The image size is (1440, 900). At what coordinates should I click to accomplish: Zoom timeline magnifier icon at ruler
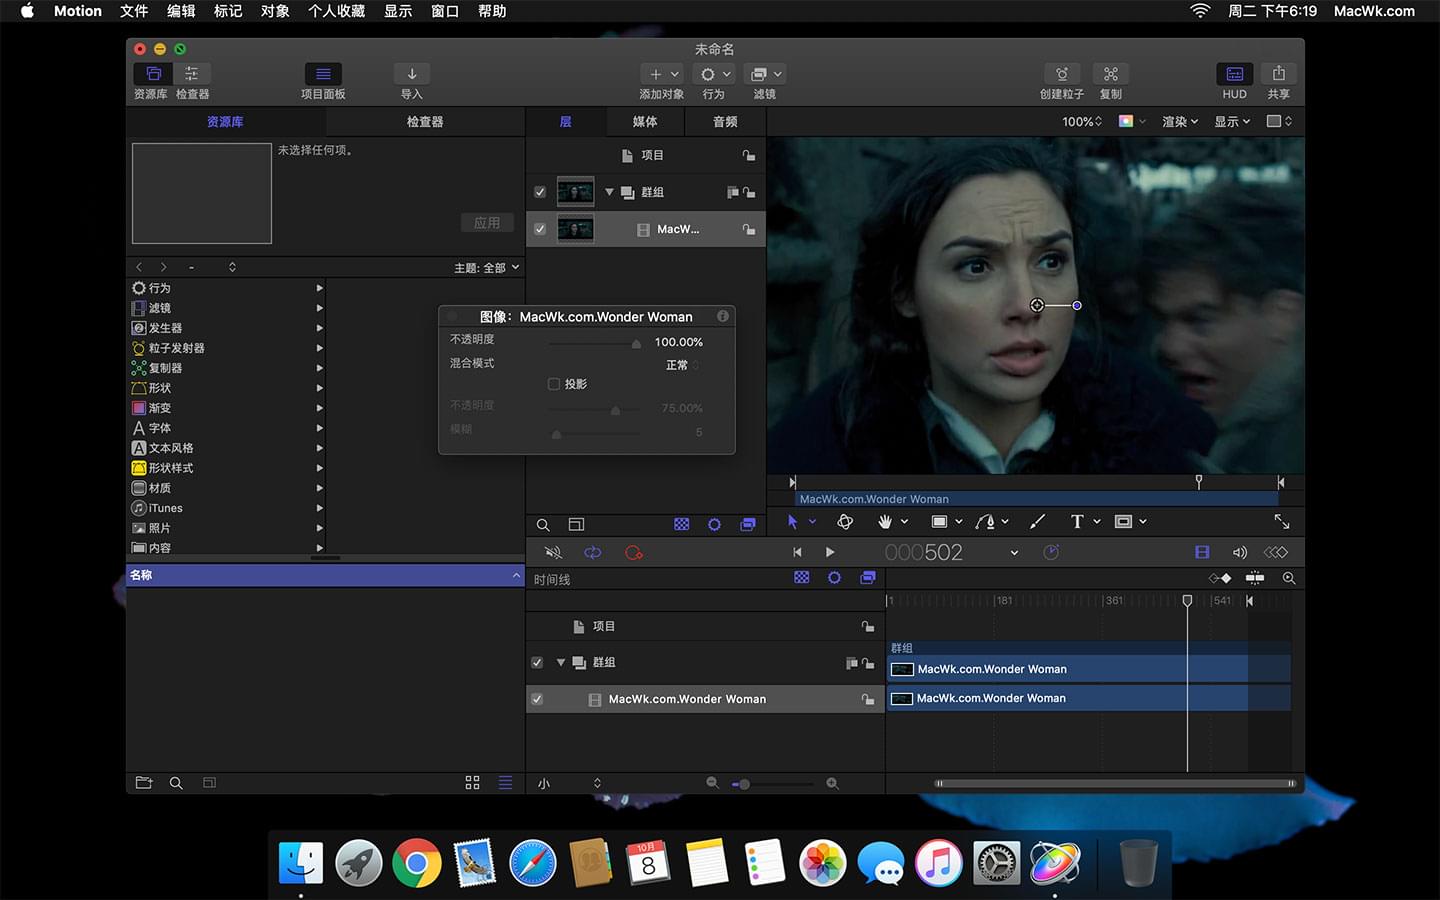1289,578
